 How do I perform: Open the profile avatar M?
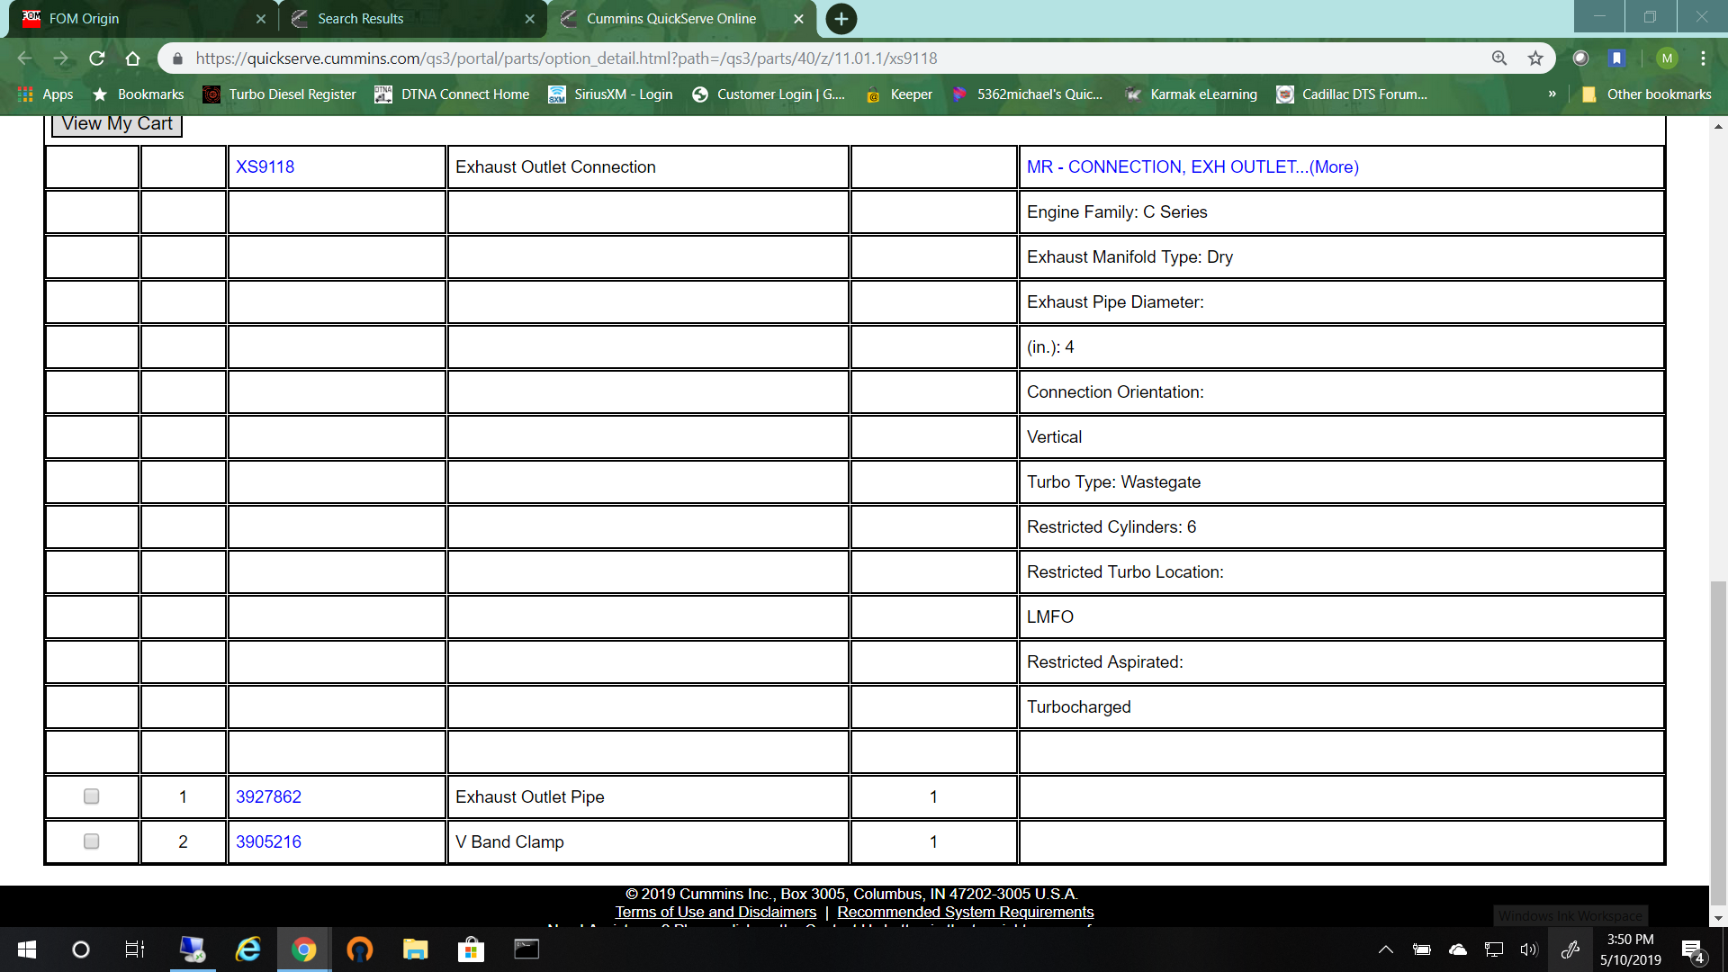1666,58
